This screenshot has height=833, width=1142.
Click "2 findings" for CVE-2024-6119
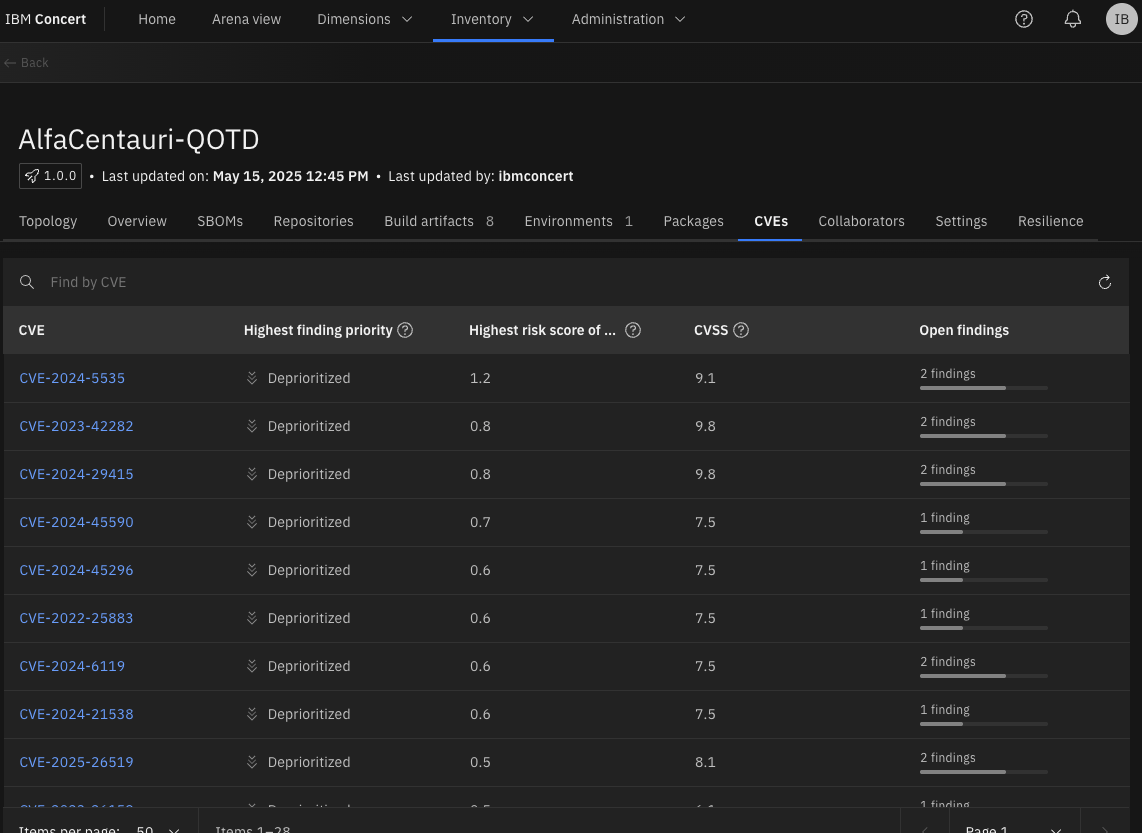pos(948,662)
